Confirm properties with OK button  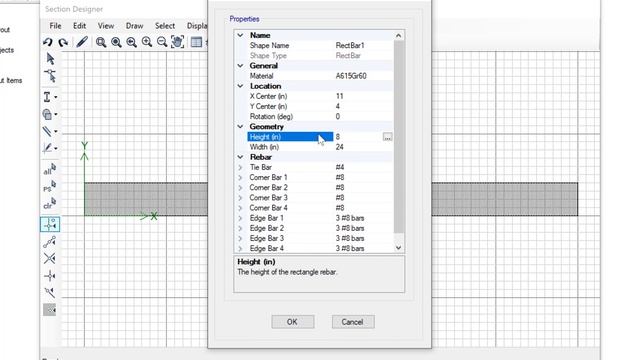293,322
